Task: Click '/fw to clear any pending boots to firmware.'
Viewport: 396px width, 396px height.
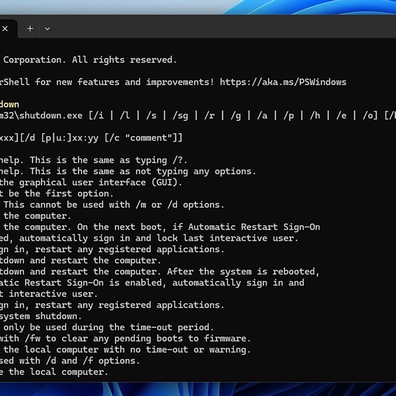Action: [x=138, y=339]
